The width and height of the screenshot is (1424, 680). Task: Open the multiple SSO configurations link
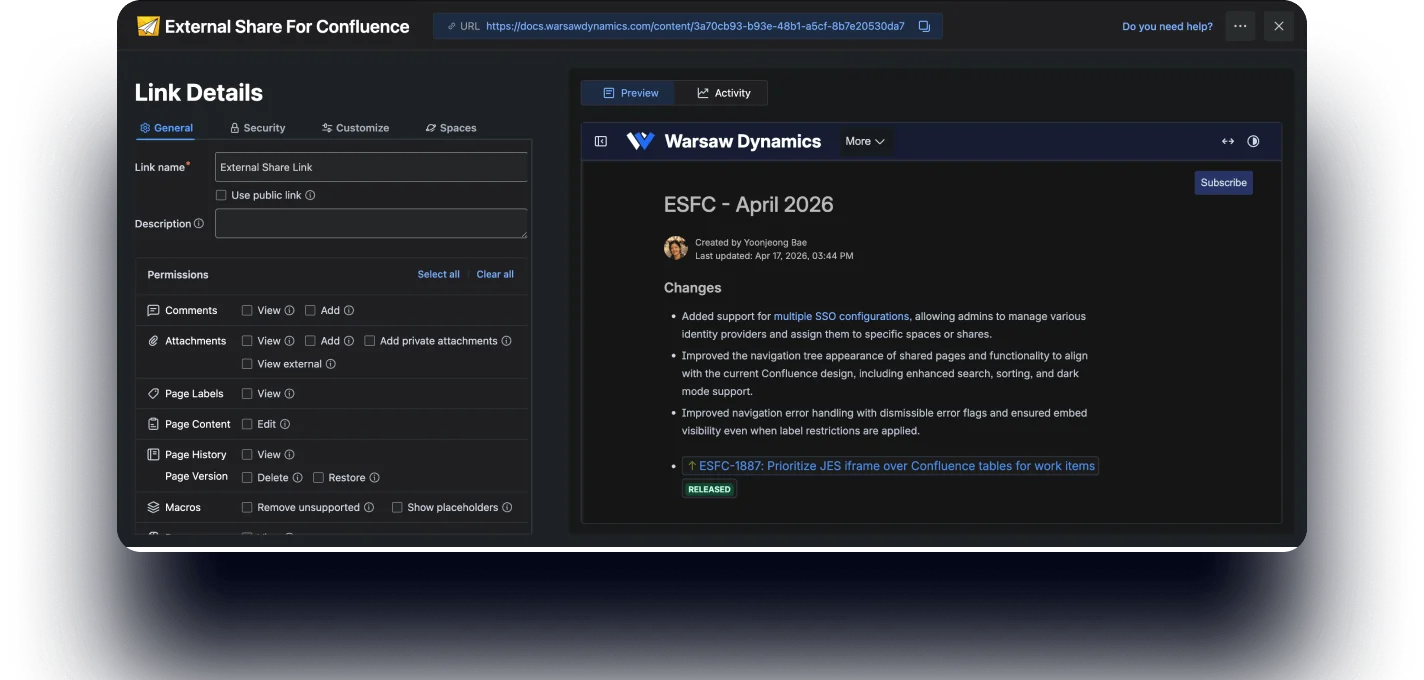(x=841, y=316)
